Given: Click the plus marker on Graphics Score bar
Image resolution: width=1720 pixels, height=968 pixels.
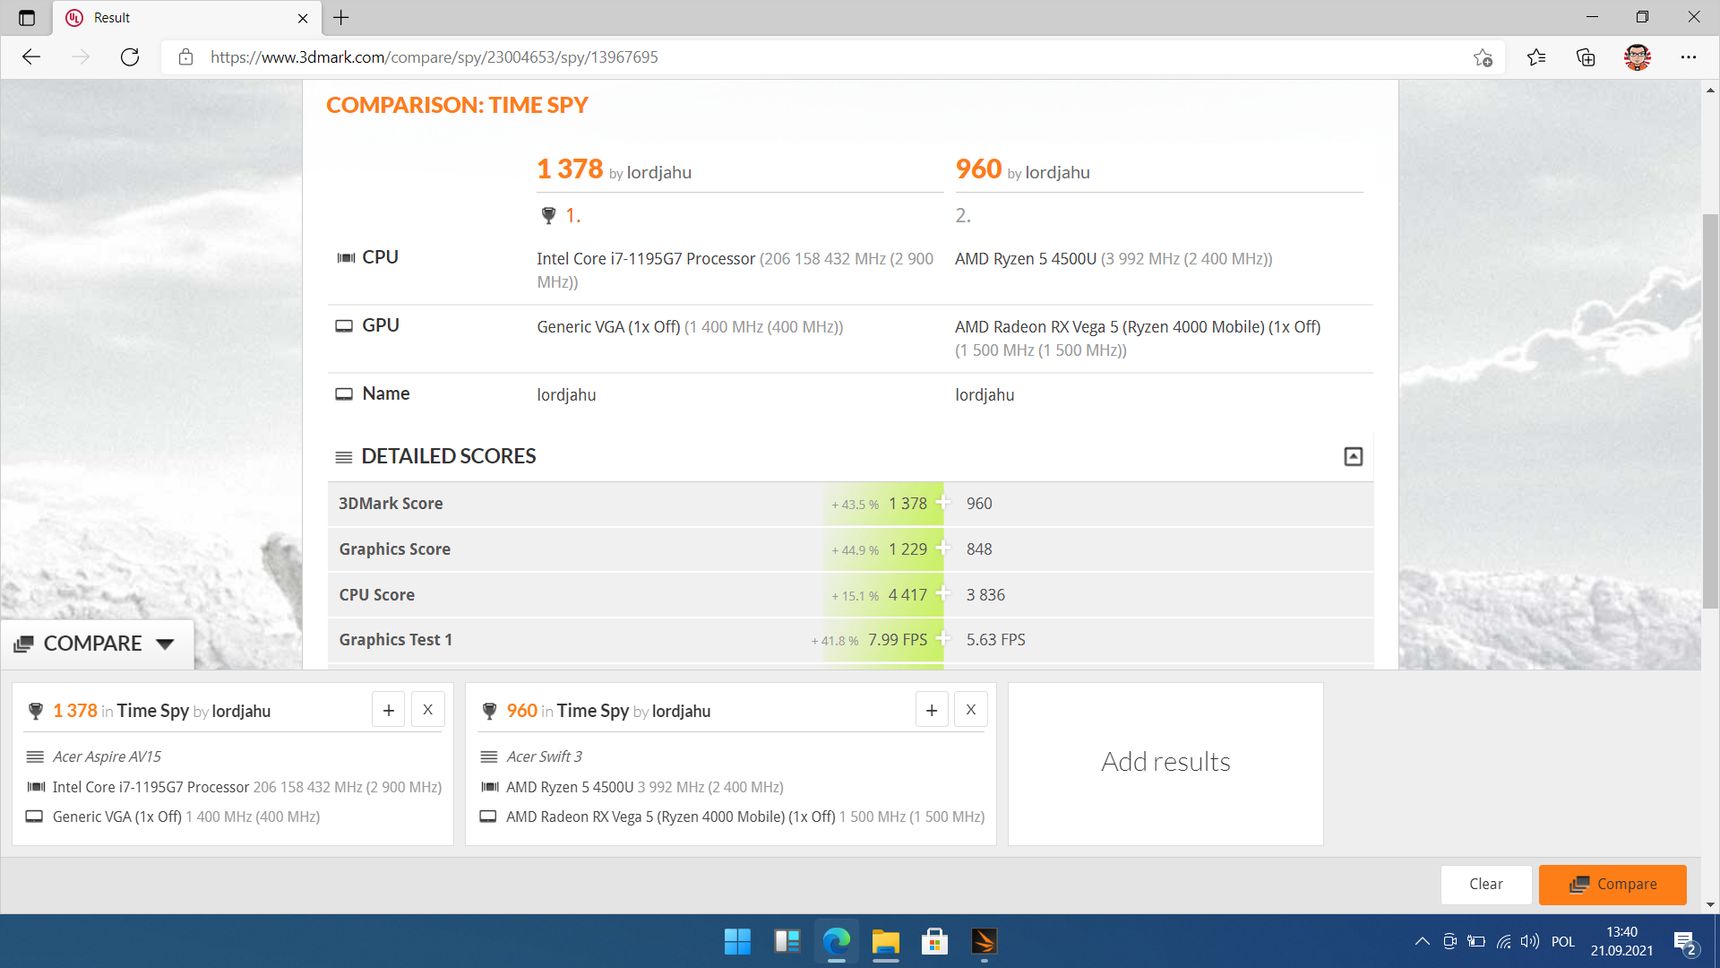Looking at the screenshot, I should coord(943,547).
